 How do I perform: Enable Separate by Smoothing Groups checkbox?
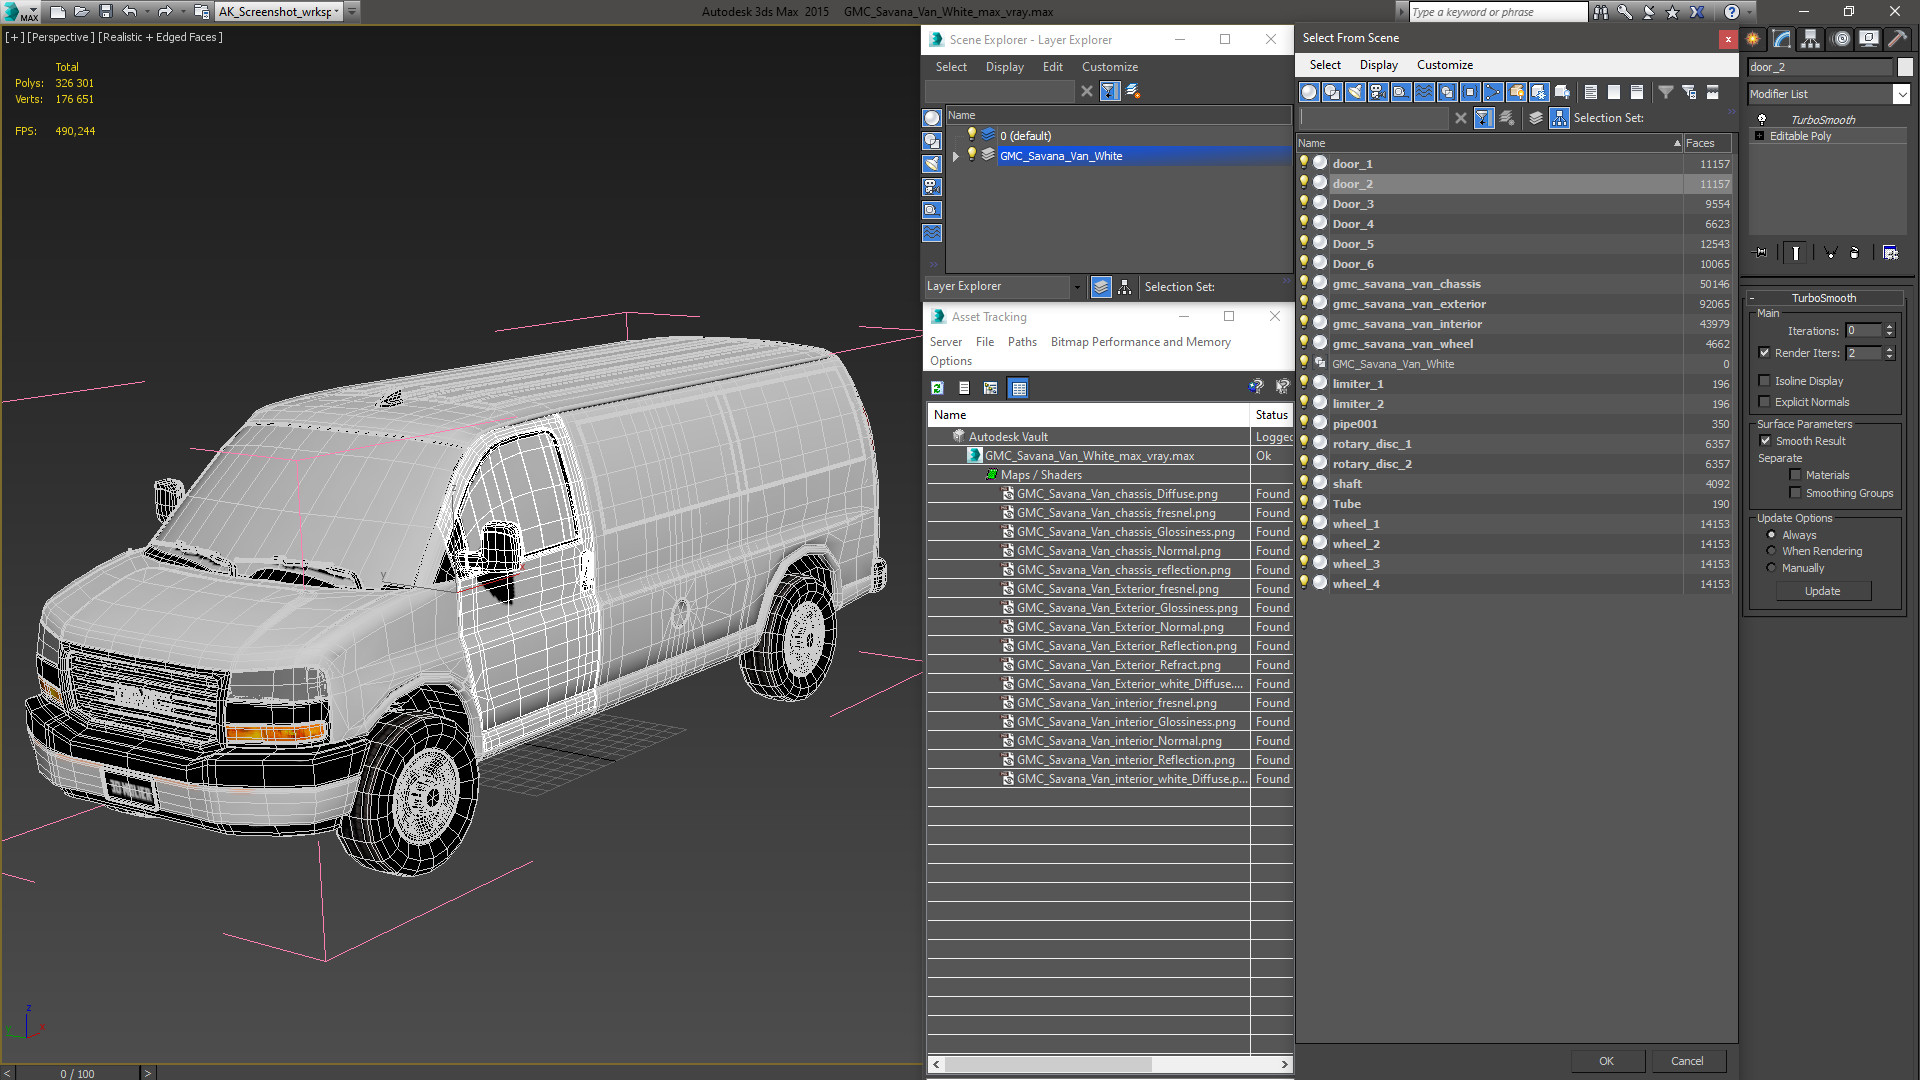[x=1795, y=493]
